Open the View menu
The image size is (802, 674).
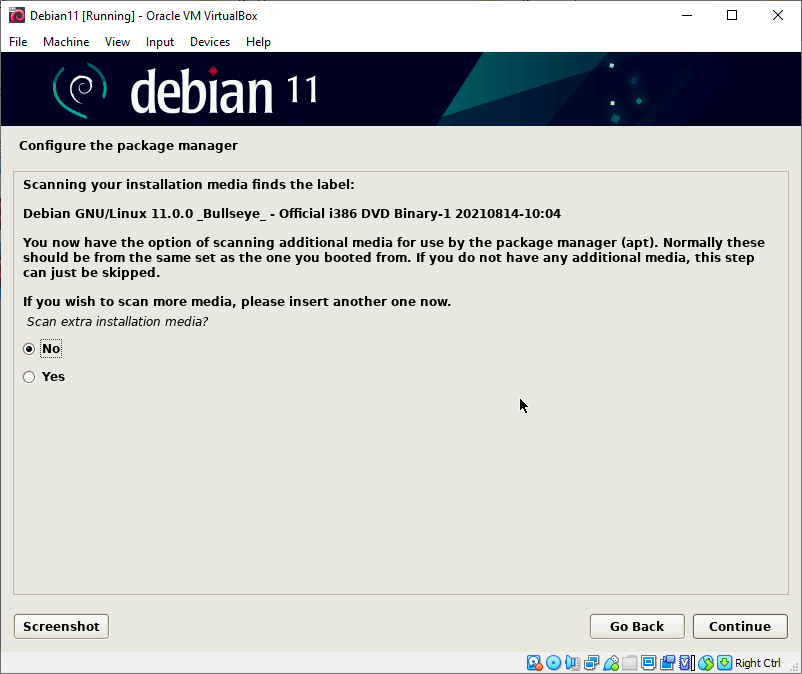[117, 42]
